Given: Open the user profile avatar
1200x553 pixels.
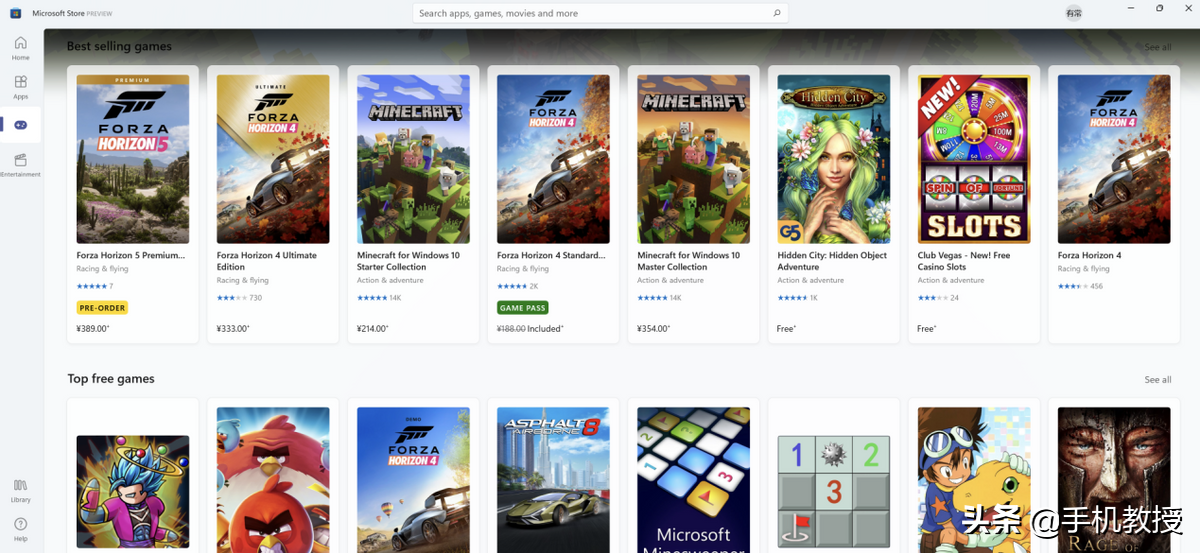Looking at the screenshot, I should click(1074, 13).
